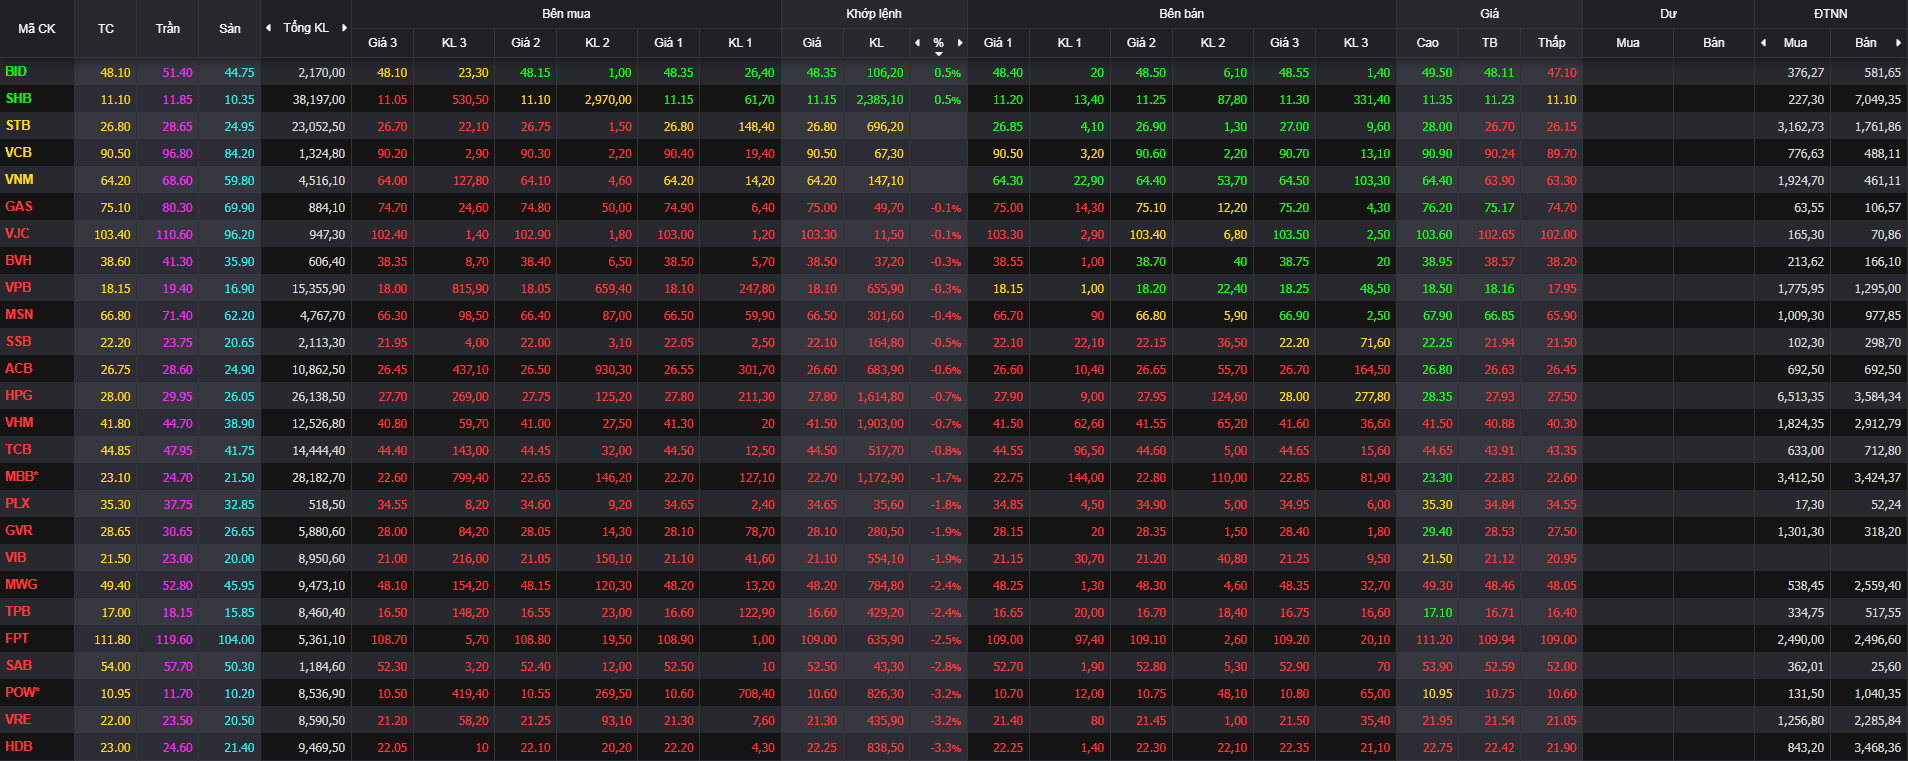
Task: Open the BID stock symbol
Action: [x=16, y=72]
